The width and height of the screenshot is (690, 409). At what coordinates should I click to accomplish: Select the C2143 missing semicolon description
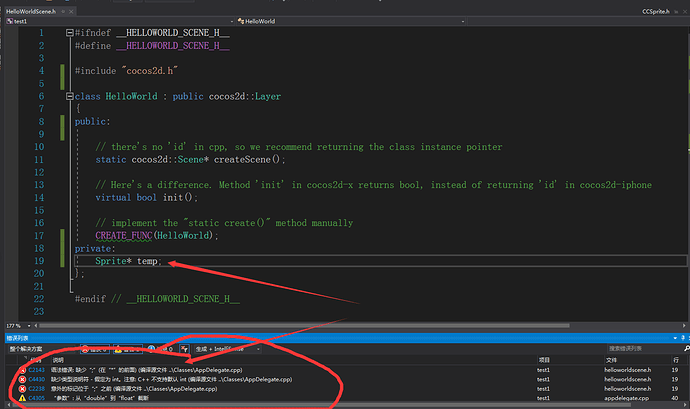tap(147, 370)
